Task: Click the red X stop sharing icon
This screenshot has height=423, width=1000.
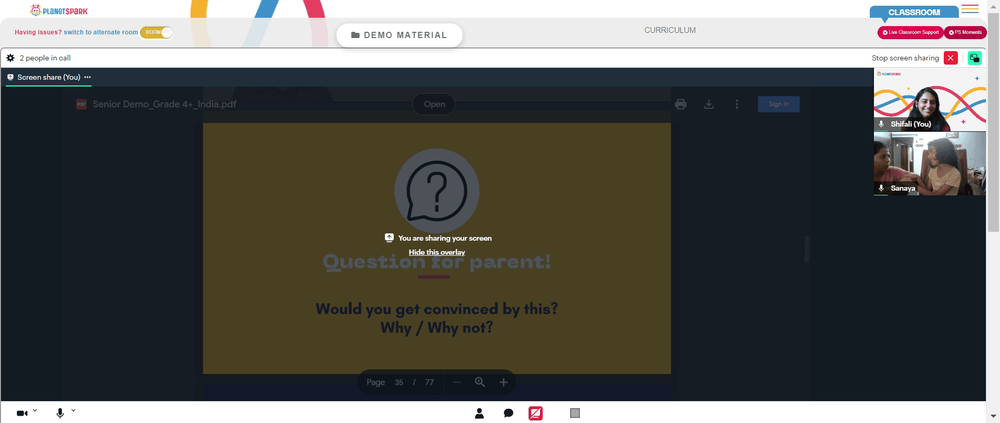Action: [x=951, y=58]
